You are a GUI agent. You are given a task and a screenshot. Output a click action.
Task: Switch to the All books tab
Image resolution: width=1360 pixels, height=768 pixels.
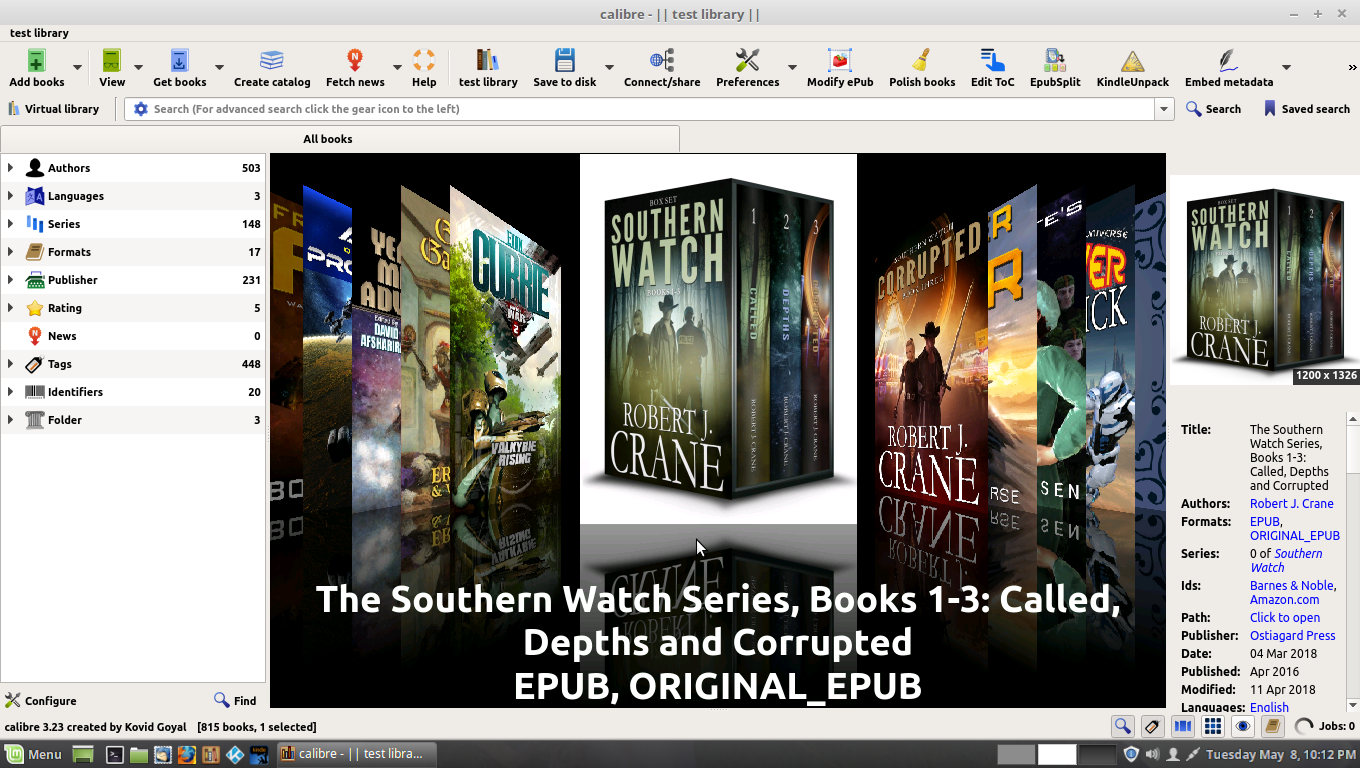tap(340, 139)
